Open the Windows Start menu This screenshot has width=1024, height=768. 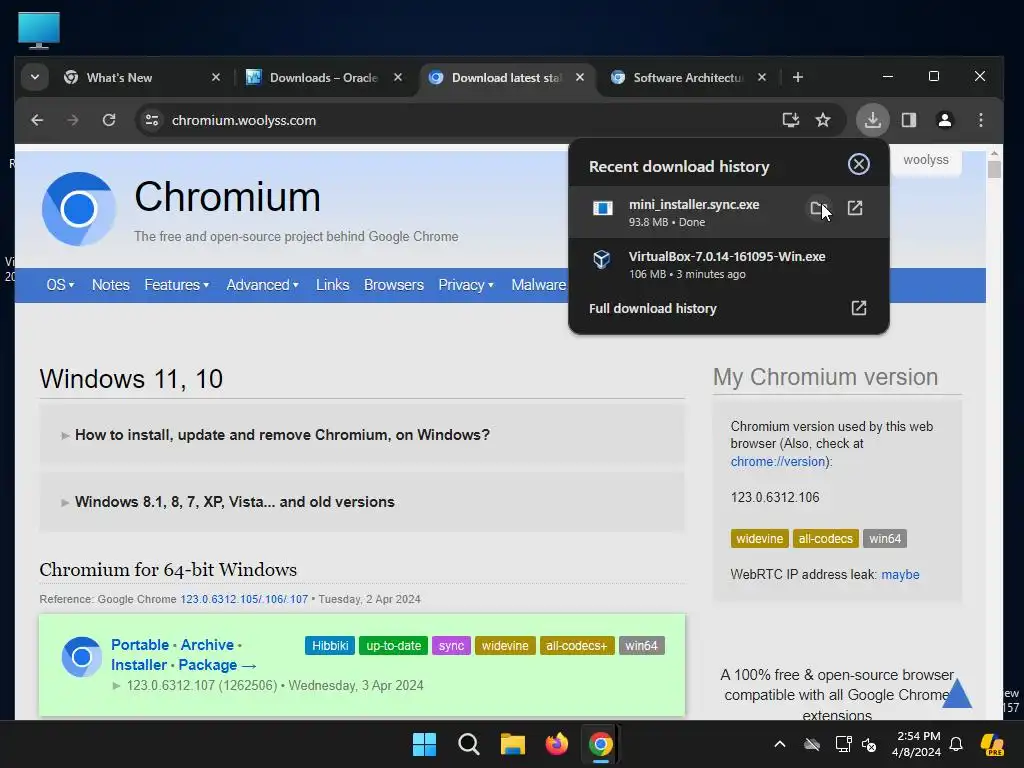(x=424, y=744)
